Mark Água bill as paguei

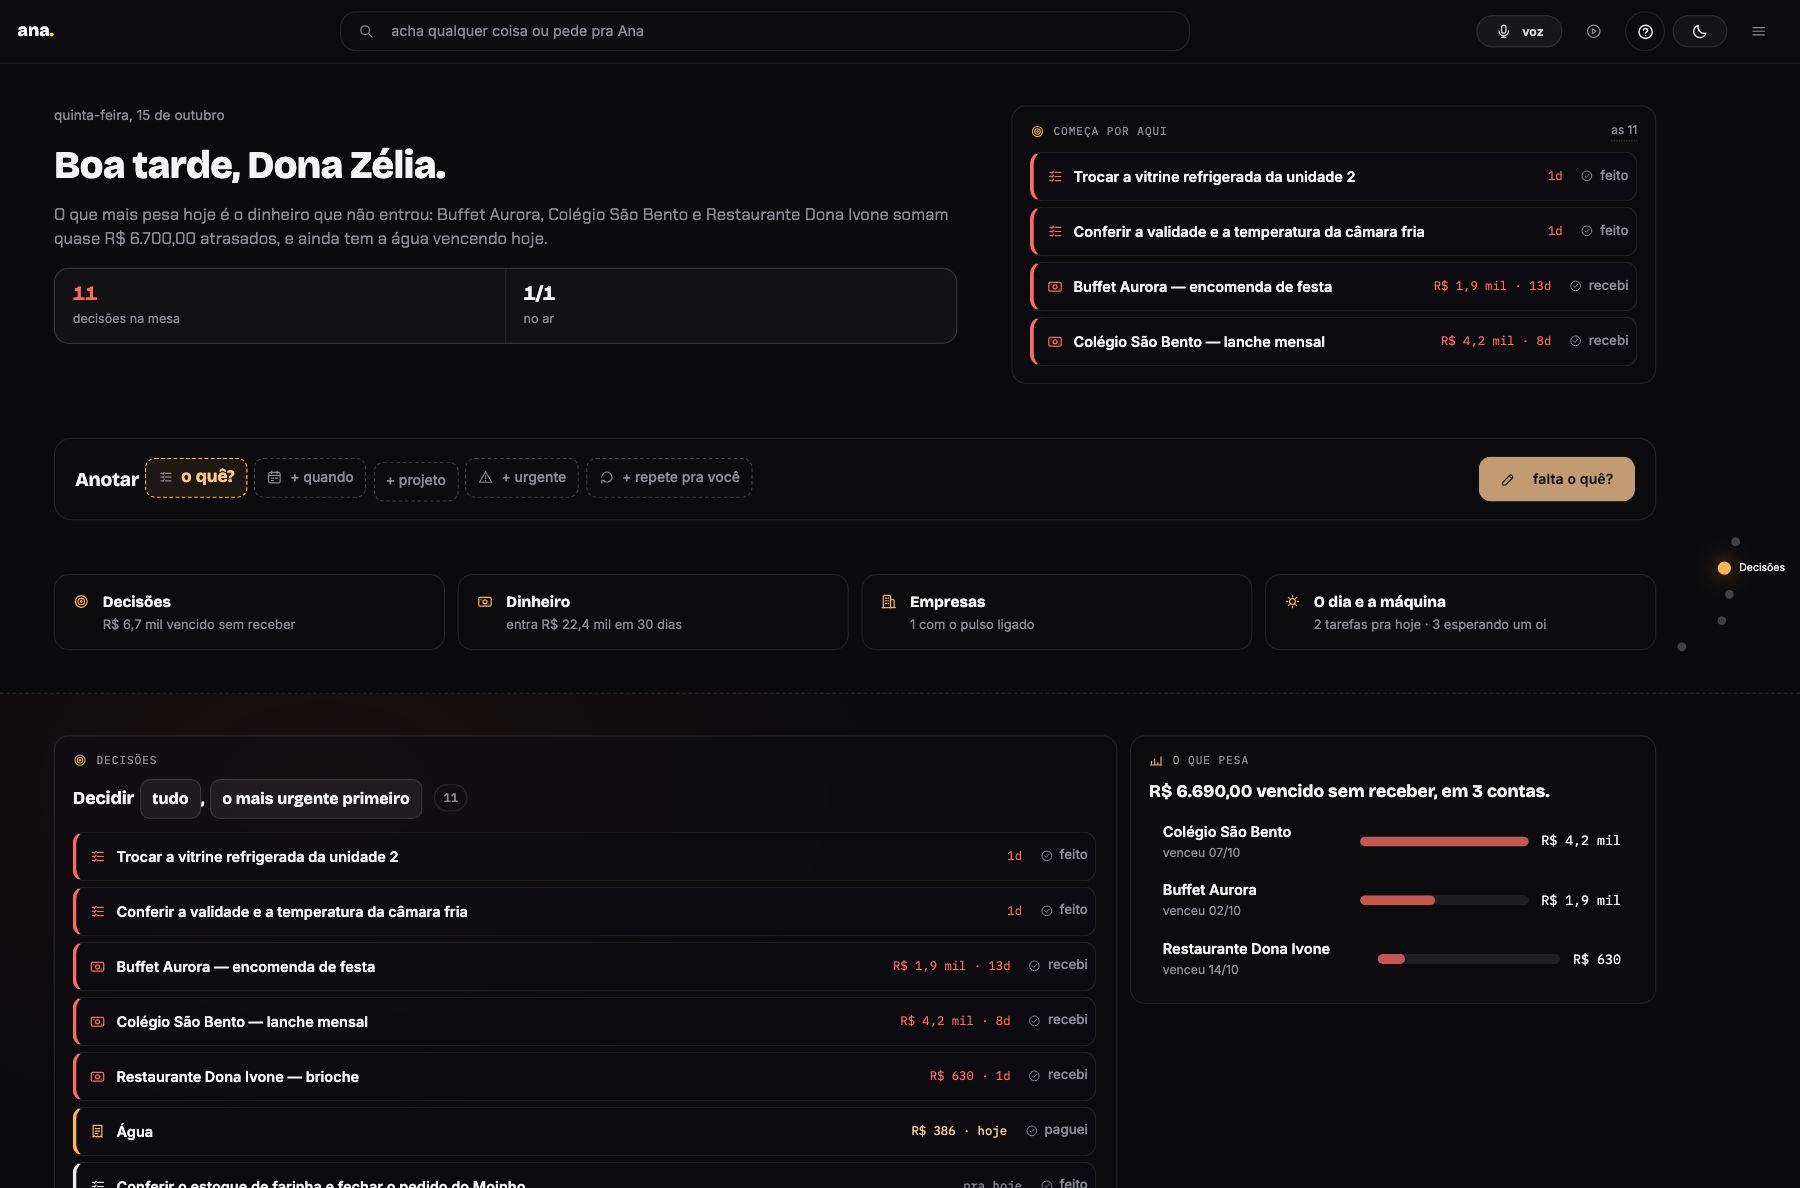tap(1056, 1130)
